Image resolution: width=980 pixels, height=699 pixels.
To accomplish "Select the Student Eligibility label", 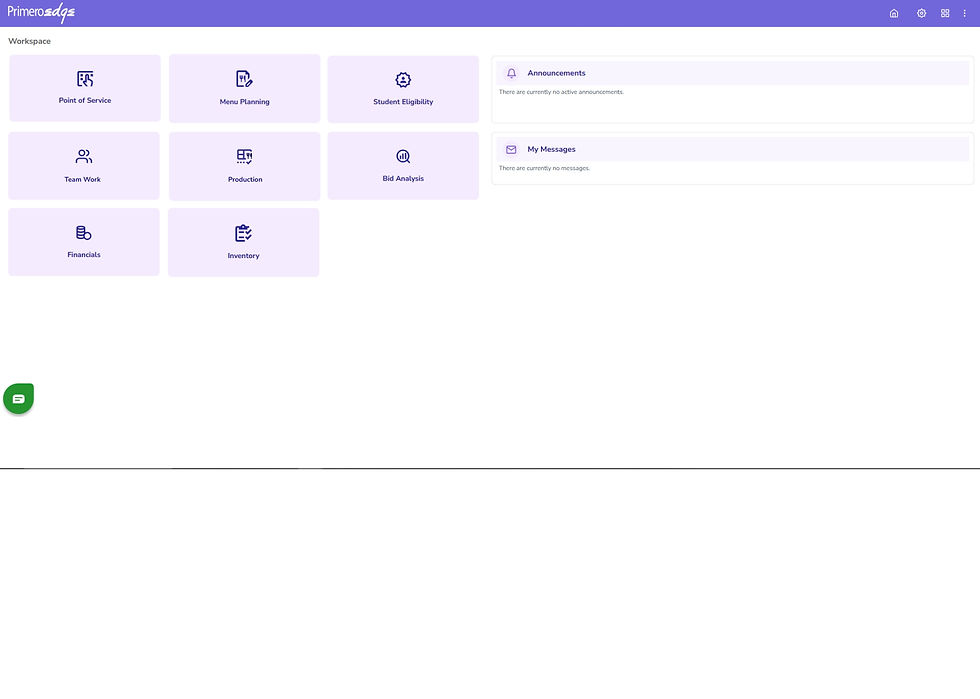I will [403, 102].
